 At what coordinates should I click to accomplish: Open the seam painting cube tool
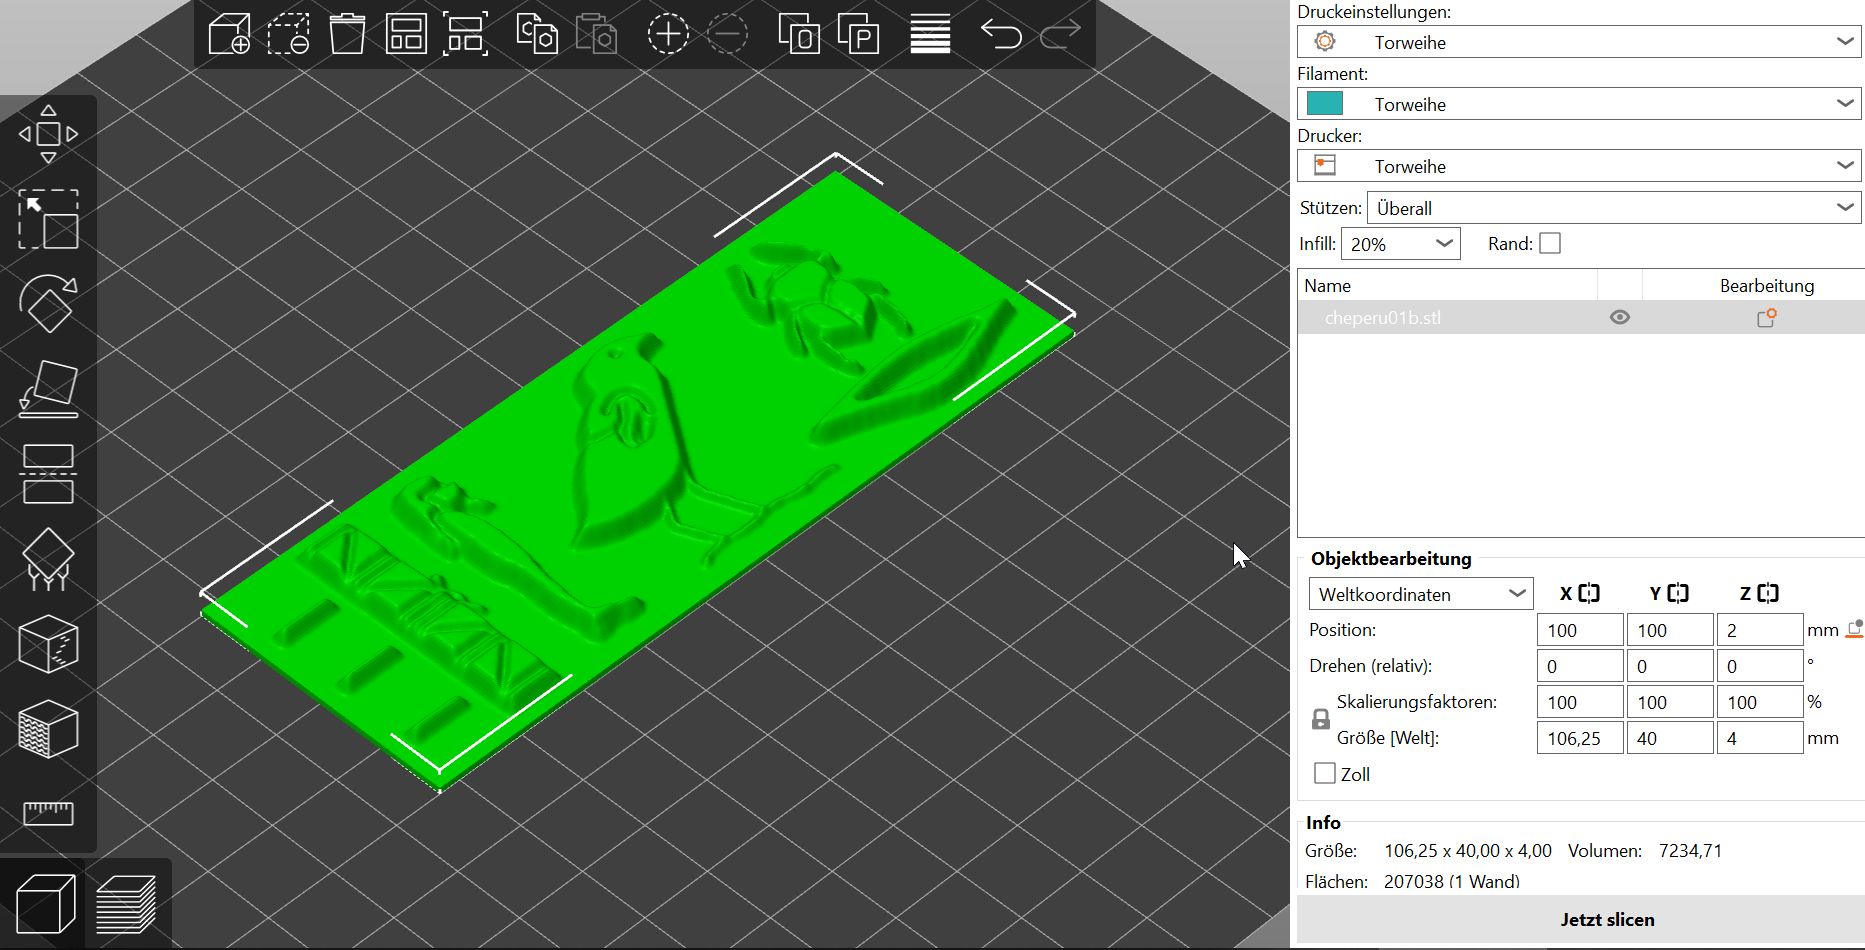48,644
